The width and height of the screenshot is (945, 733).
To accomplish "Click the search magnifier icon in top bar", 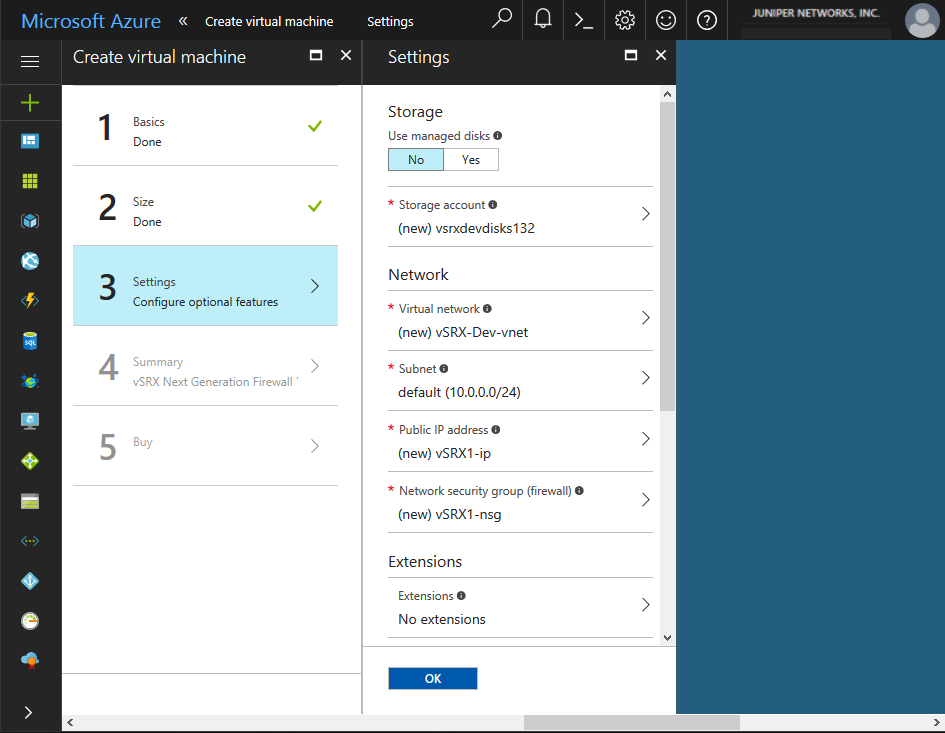I will [x=502, y=20].
